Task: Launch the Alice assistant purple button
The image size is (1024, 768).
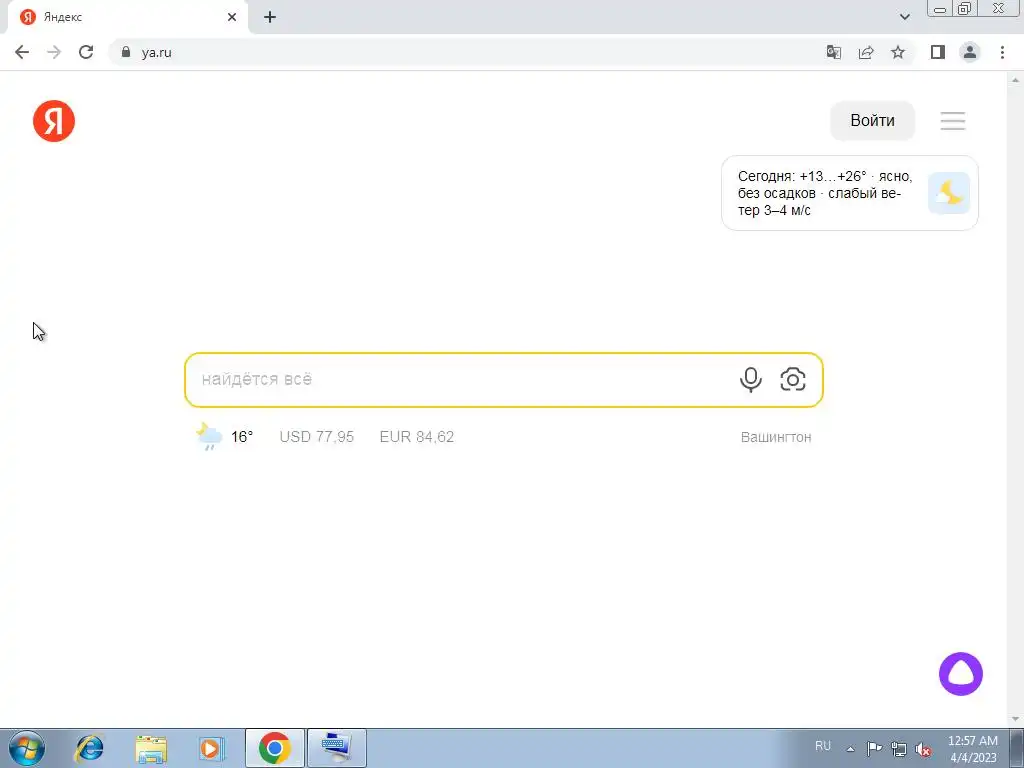Action: click(x=961, y=673)
